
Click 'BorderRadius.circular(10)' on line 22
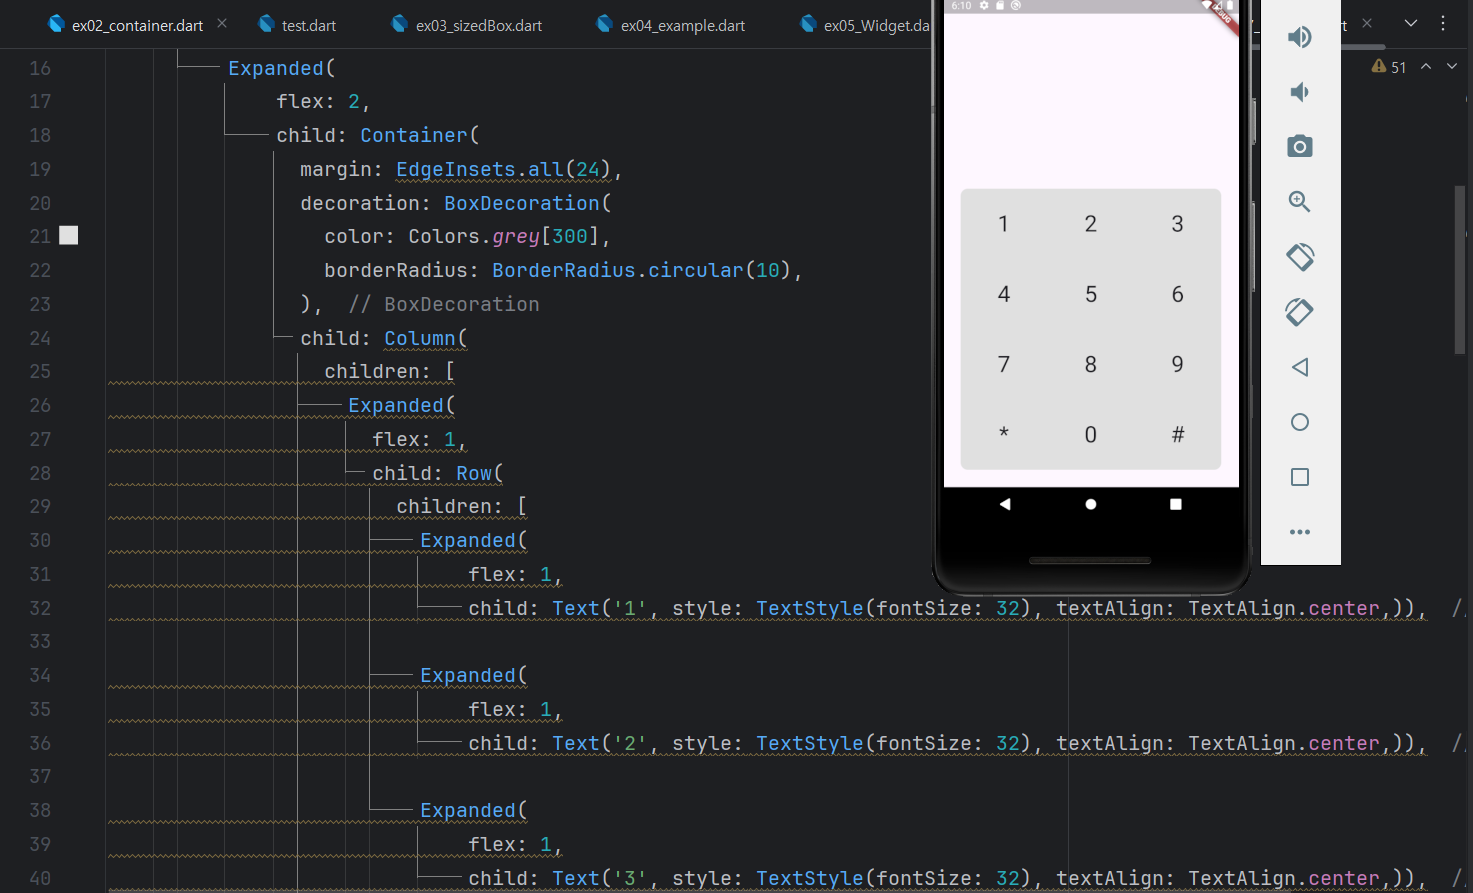641,270
